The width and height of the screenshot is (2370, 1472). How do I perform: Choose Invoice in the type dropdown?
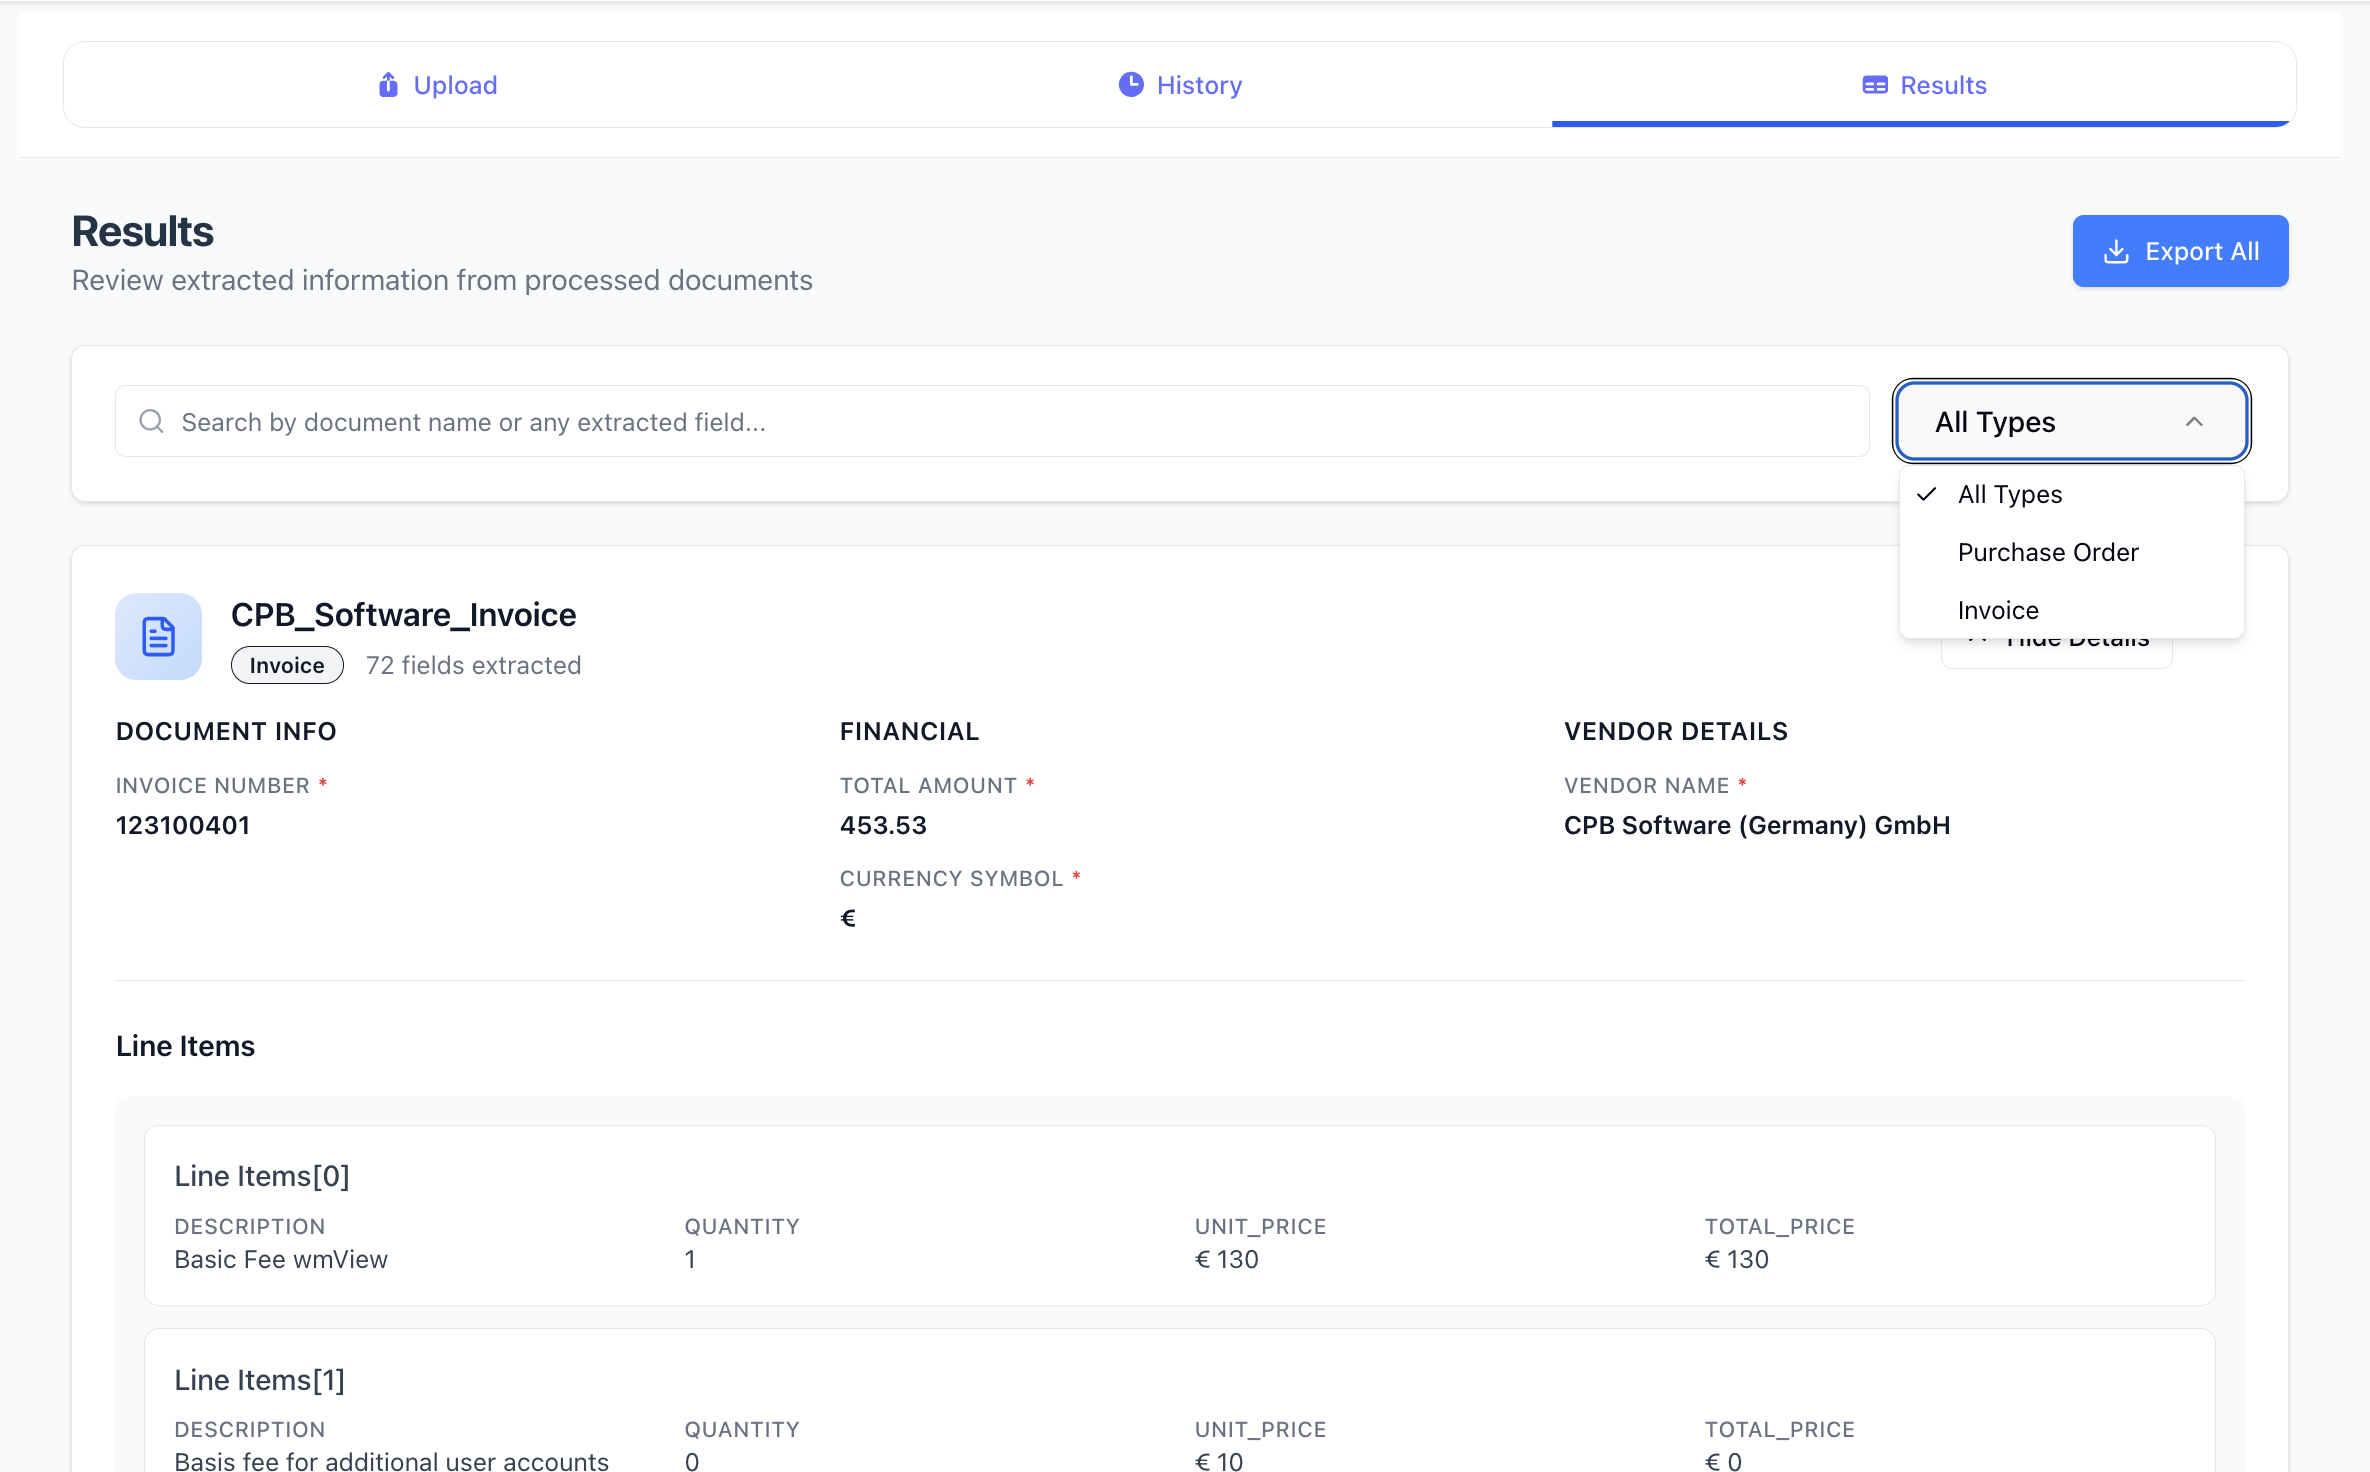1997,610
